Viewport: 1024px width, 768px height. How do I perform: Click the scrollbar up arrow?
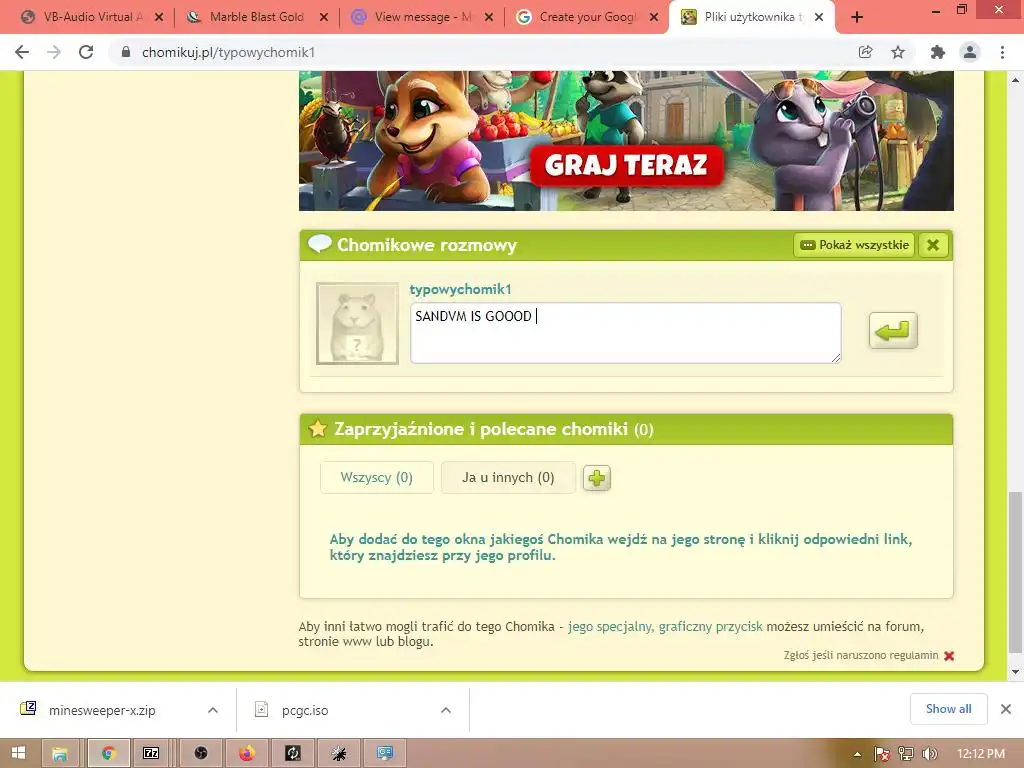point(1015,80)
